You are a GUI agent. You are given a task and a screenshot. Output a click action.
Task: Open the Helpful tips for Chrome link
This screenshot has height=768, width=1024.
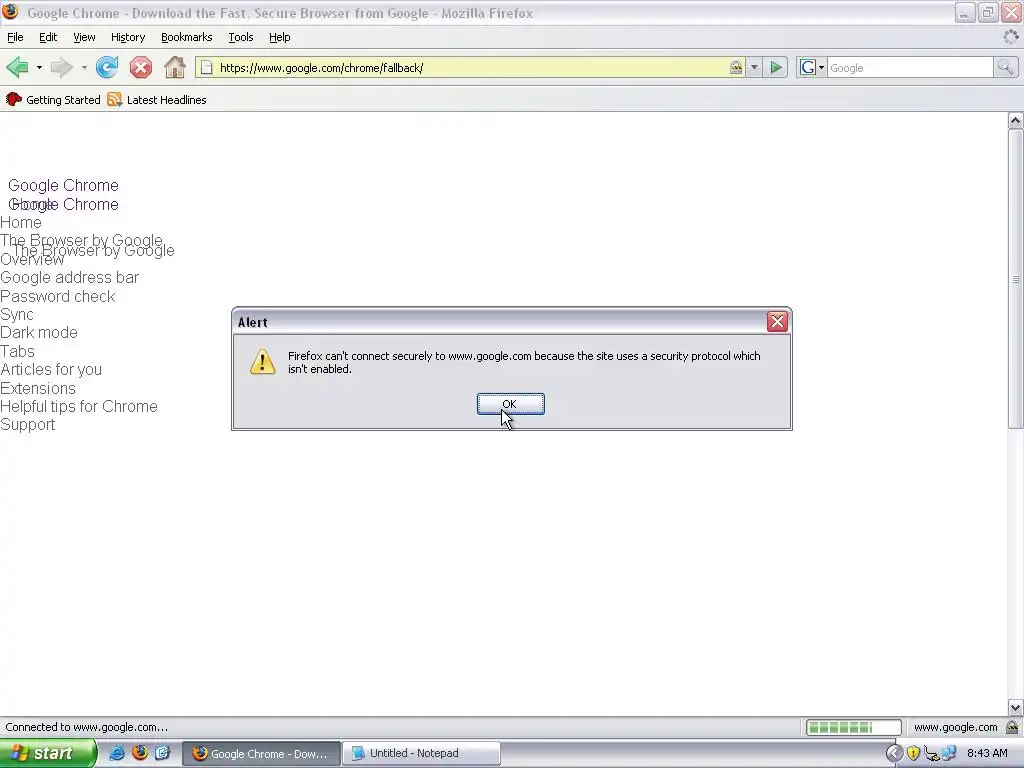(x=79, y=406)
